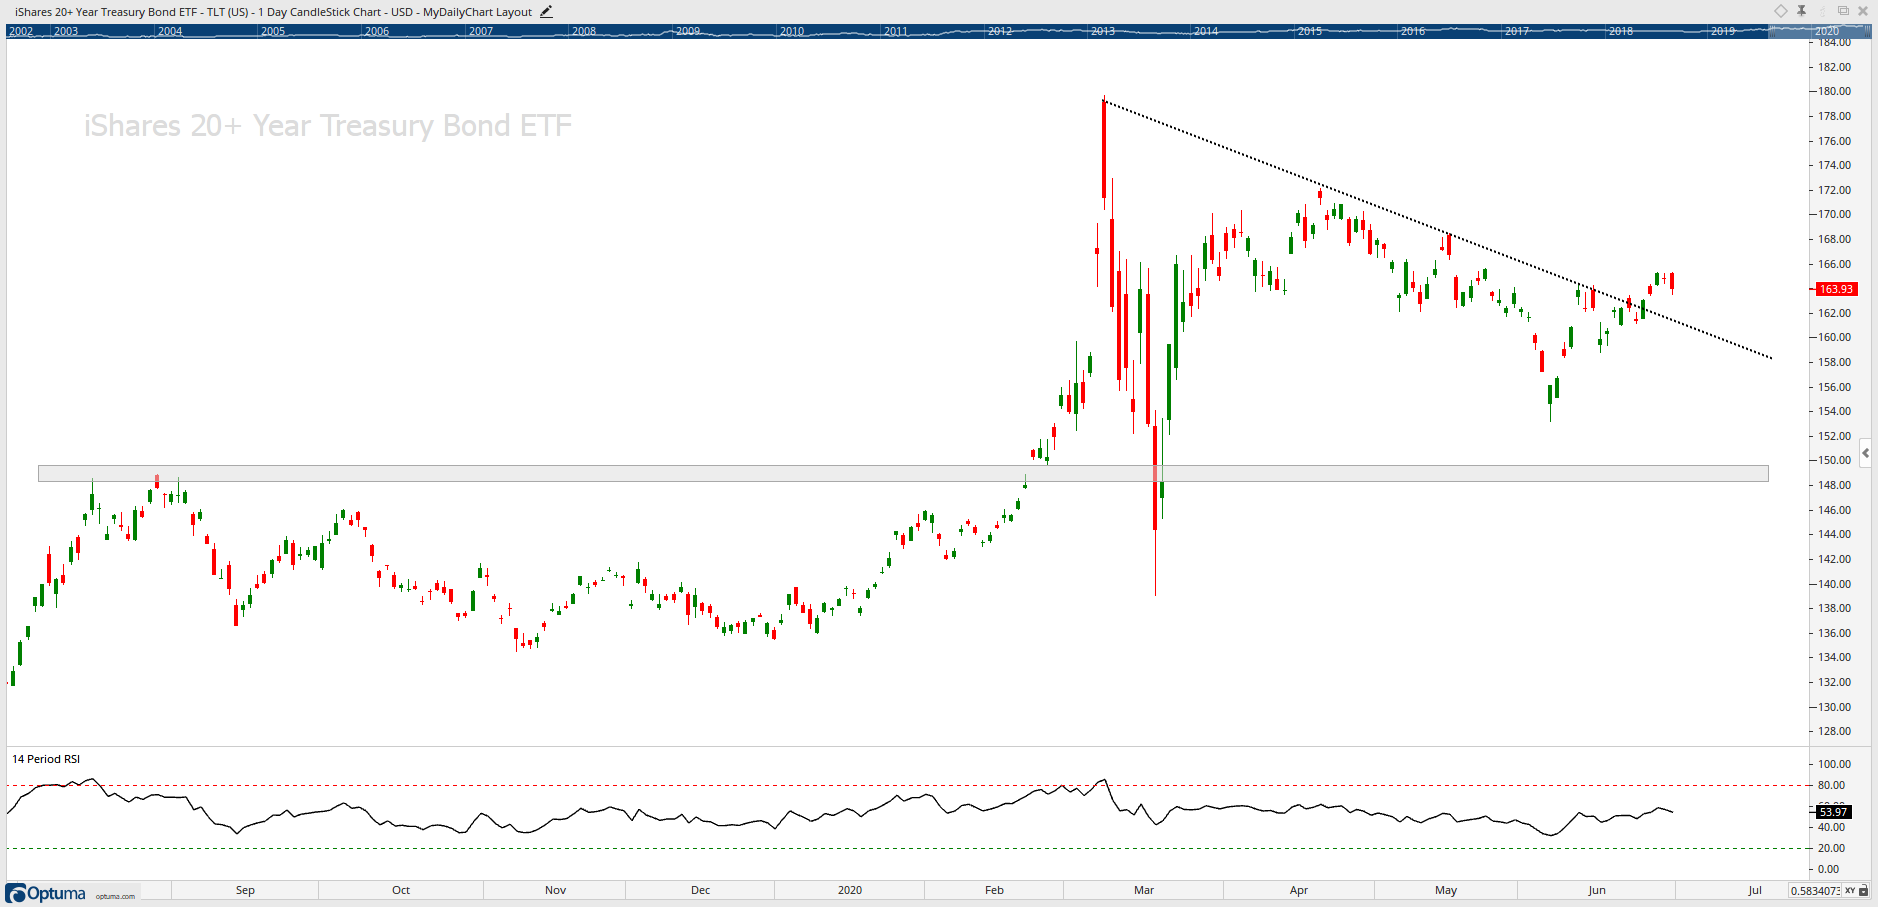Jump to 2008 on the timeline overview bar
This screenshot has height=907, width=1878.
(x=584, y=31)
